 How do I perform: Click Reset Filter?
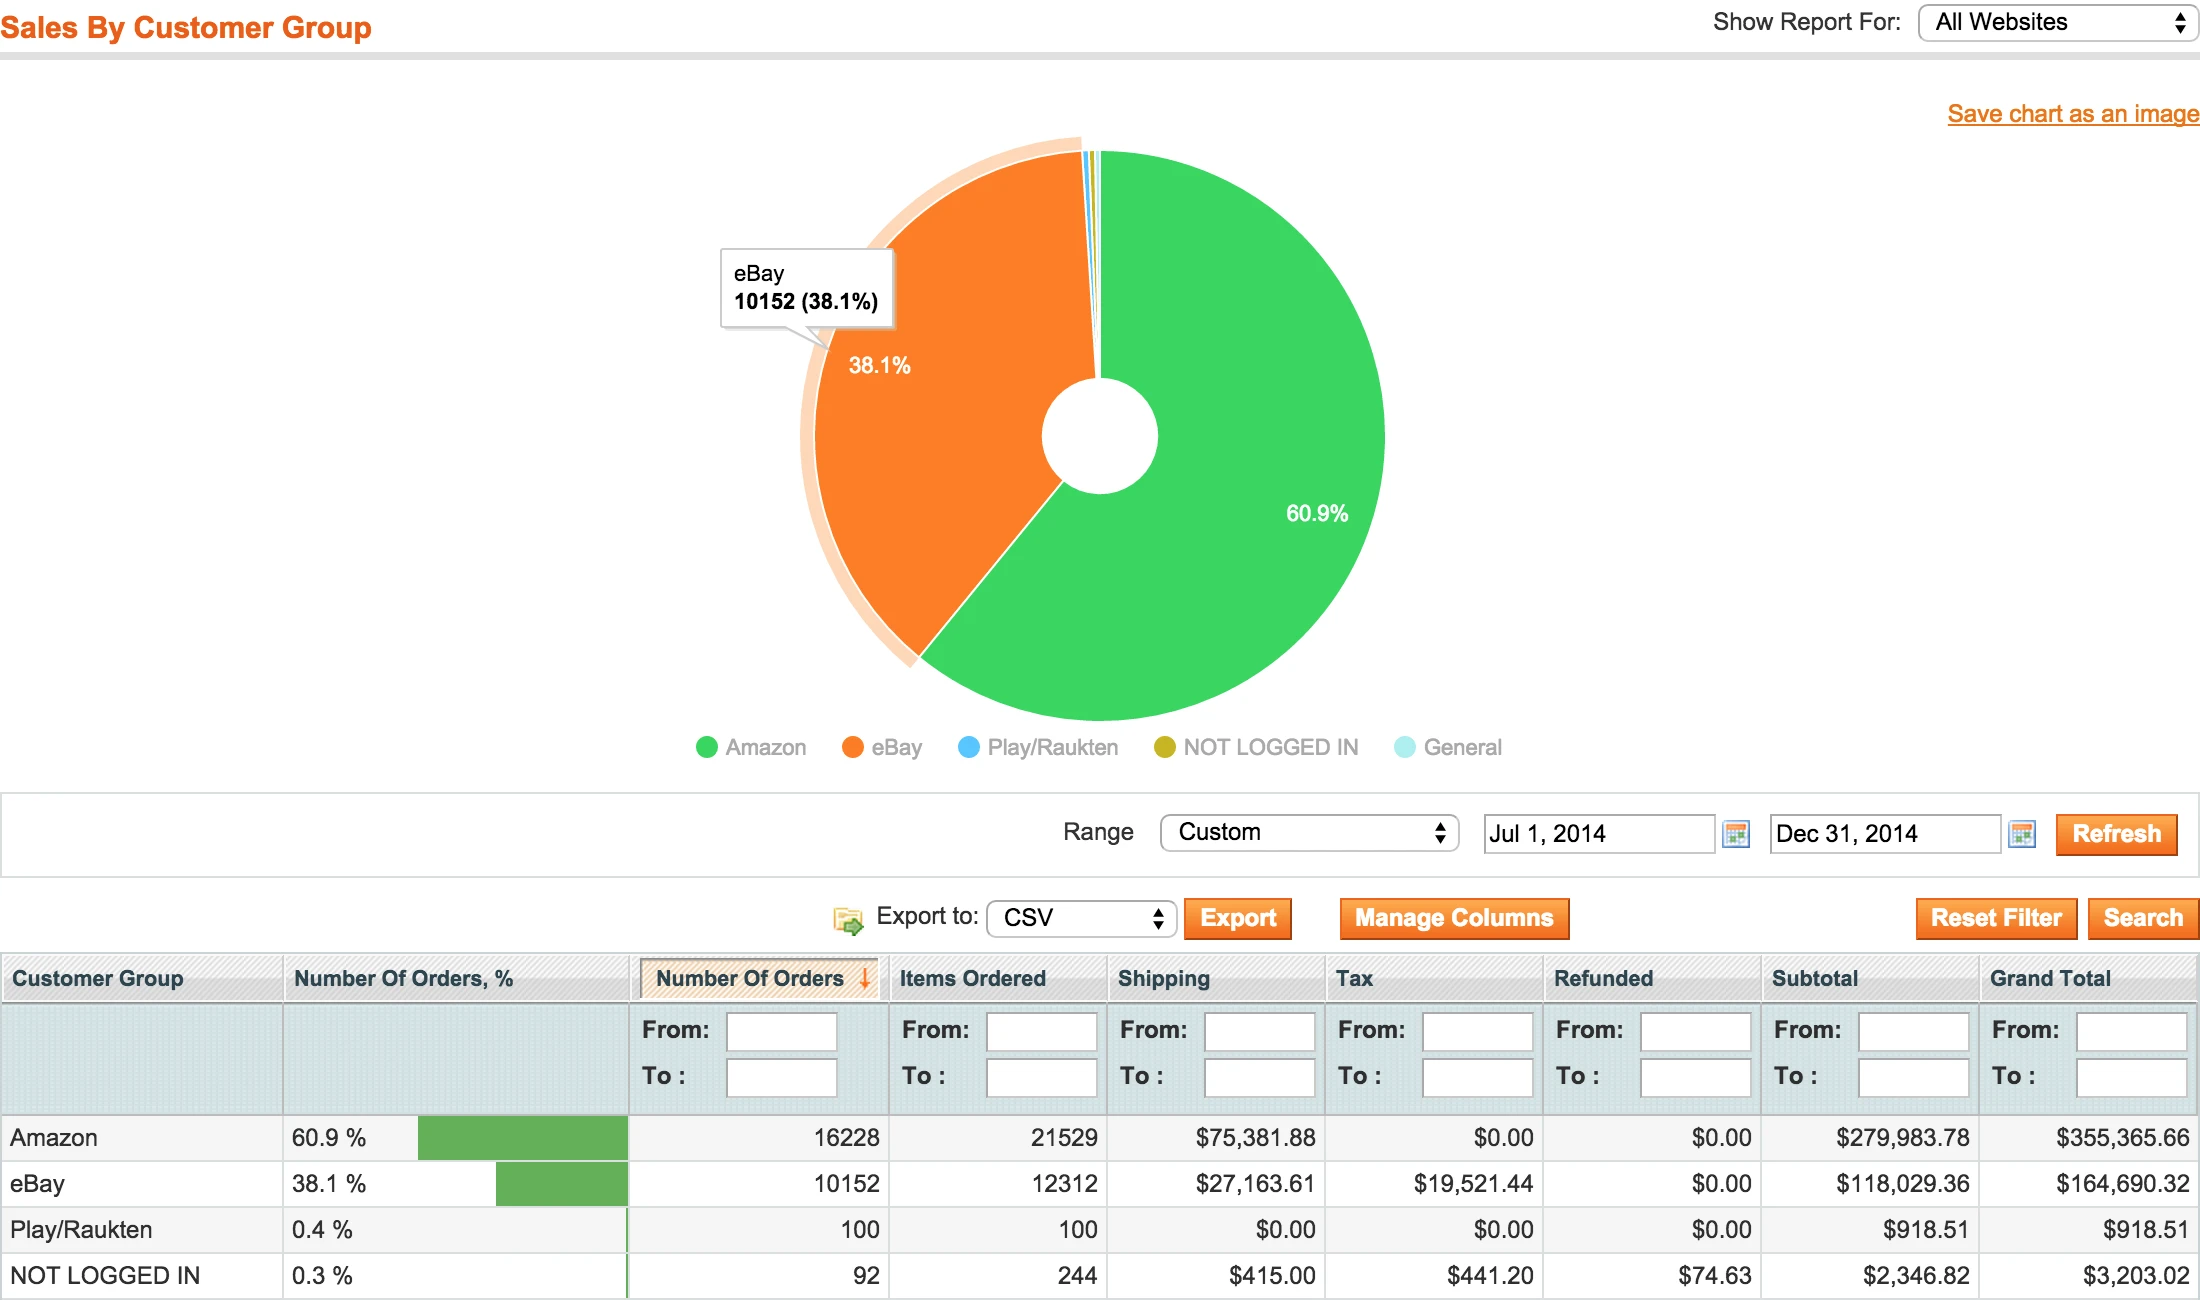(1996, 918)
